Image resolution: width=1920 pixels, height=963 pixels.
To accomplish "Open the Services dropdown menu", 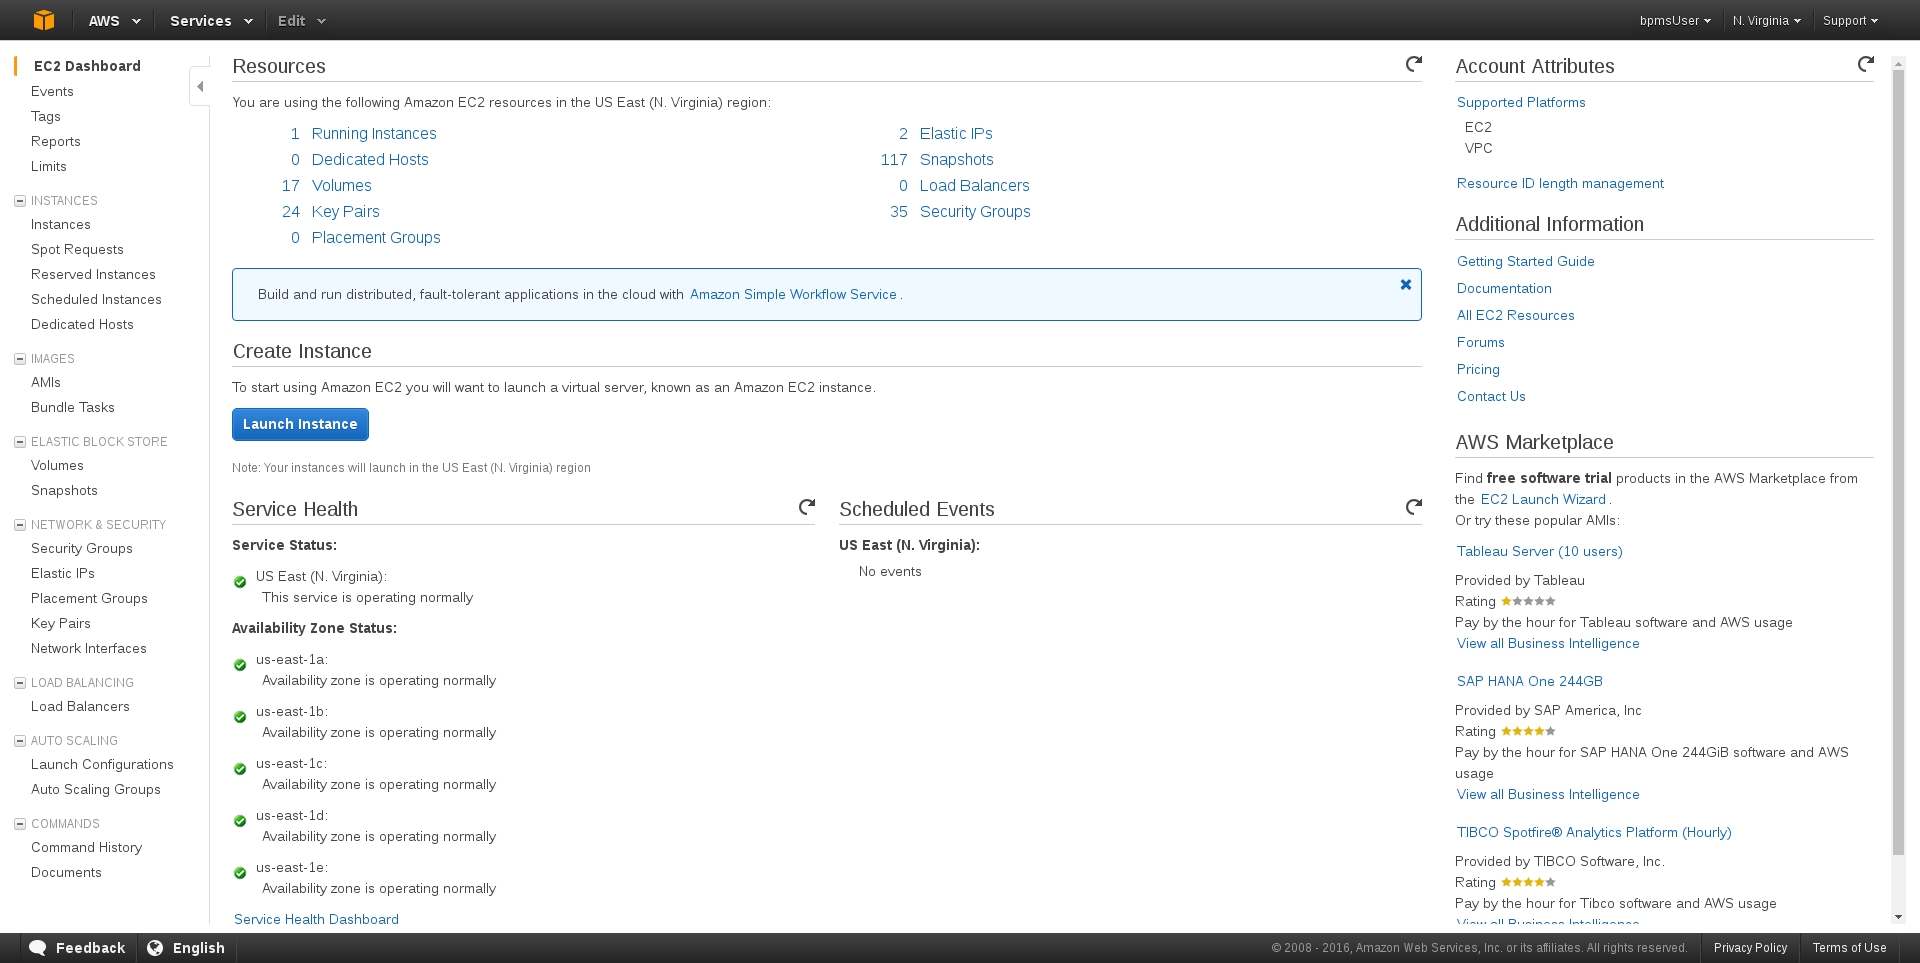I will click(211, 20).
